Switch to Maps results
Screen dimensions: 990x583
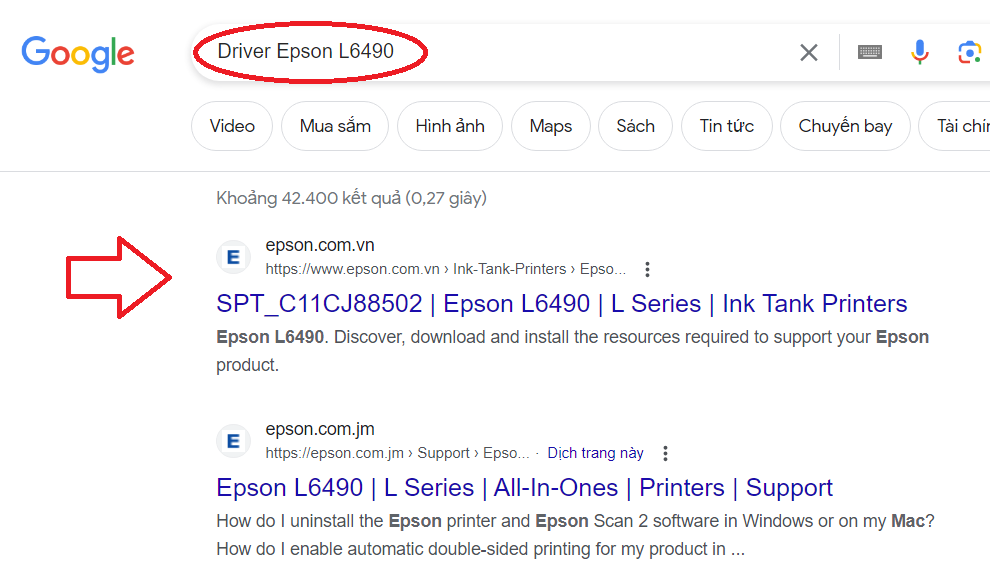click(551, 126)
